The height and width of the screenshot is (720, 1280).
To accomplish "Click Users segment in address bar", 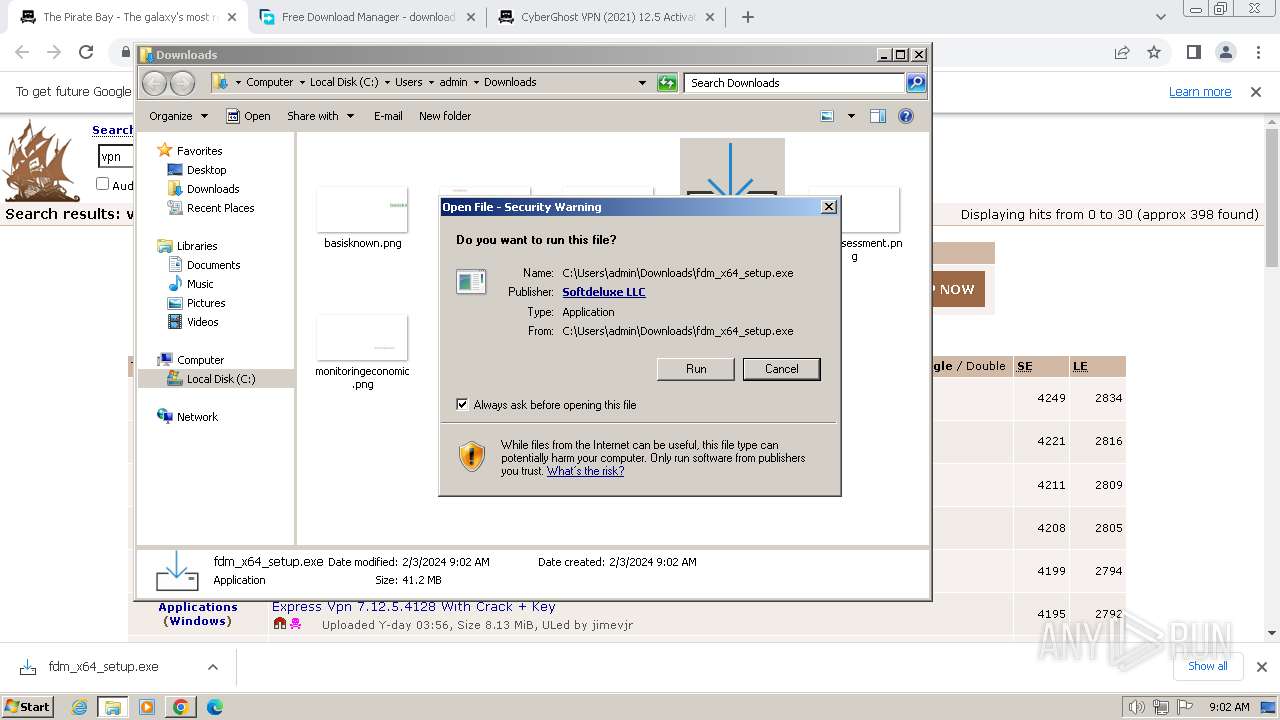I will coord(408,83).
